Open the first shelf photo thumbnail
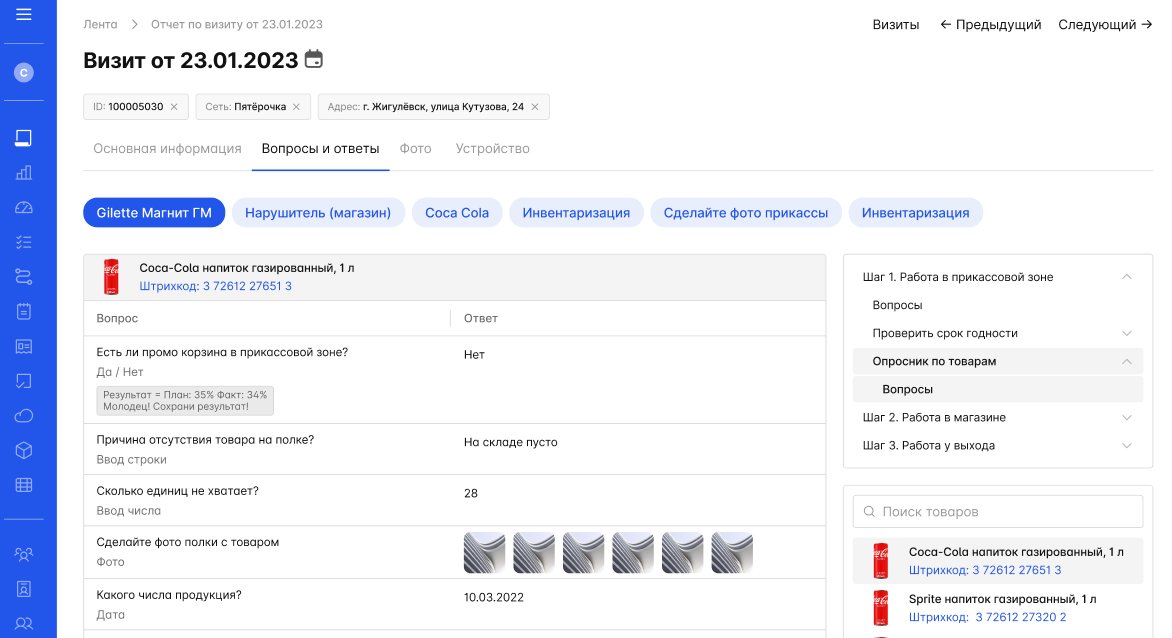1172x638 pixels. pos(484,553)
